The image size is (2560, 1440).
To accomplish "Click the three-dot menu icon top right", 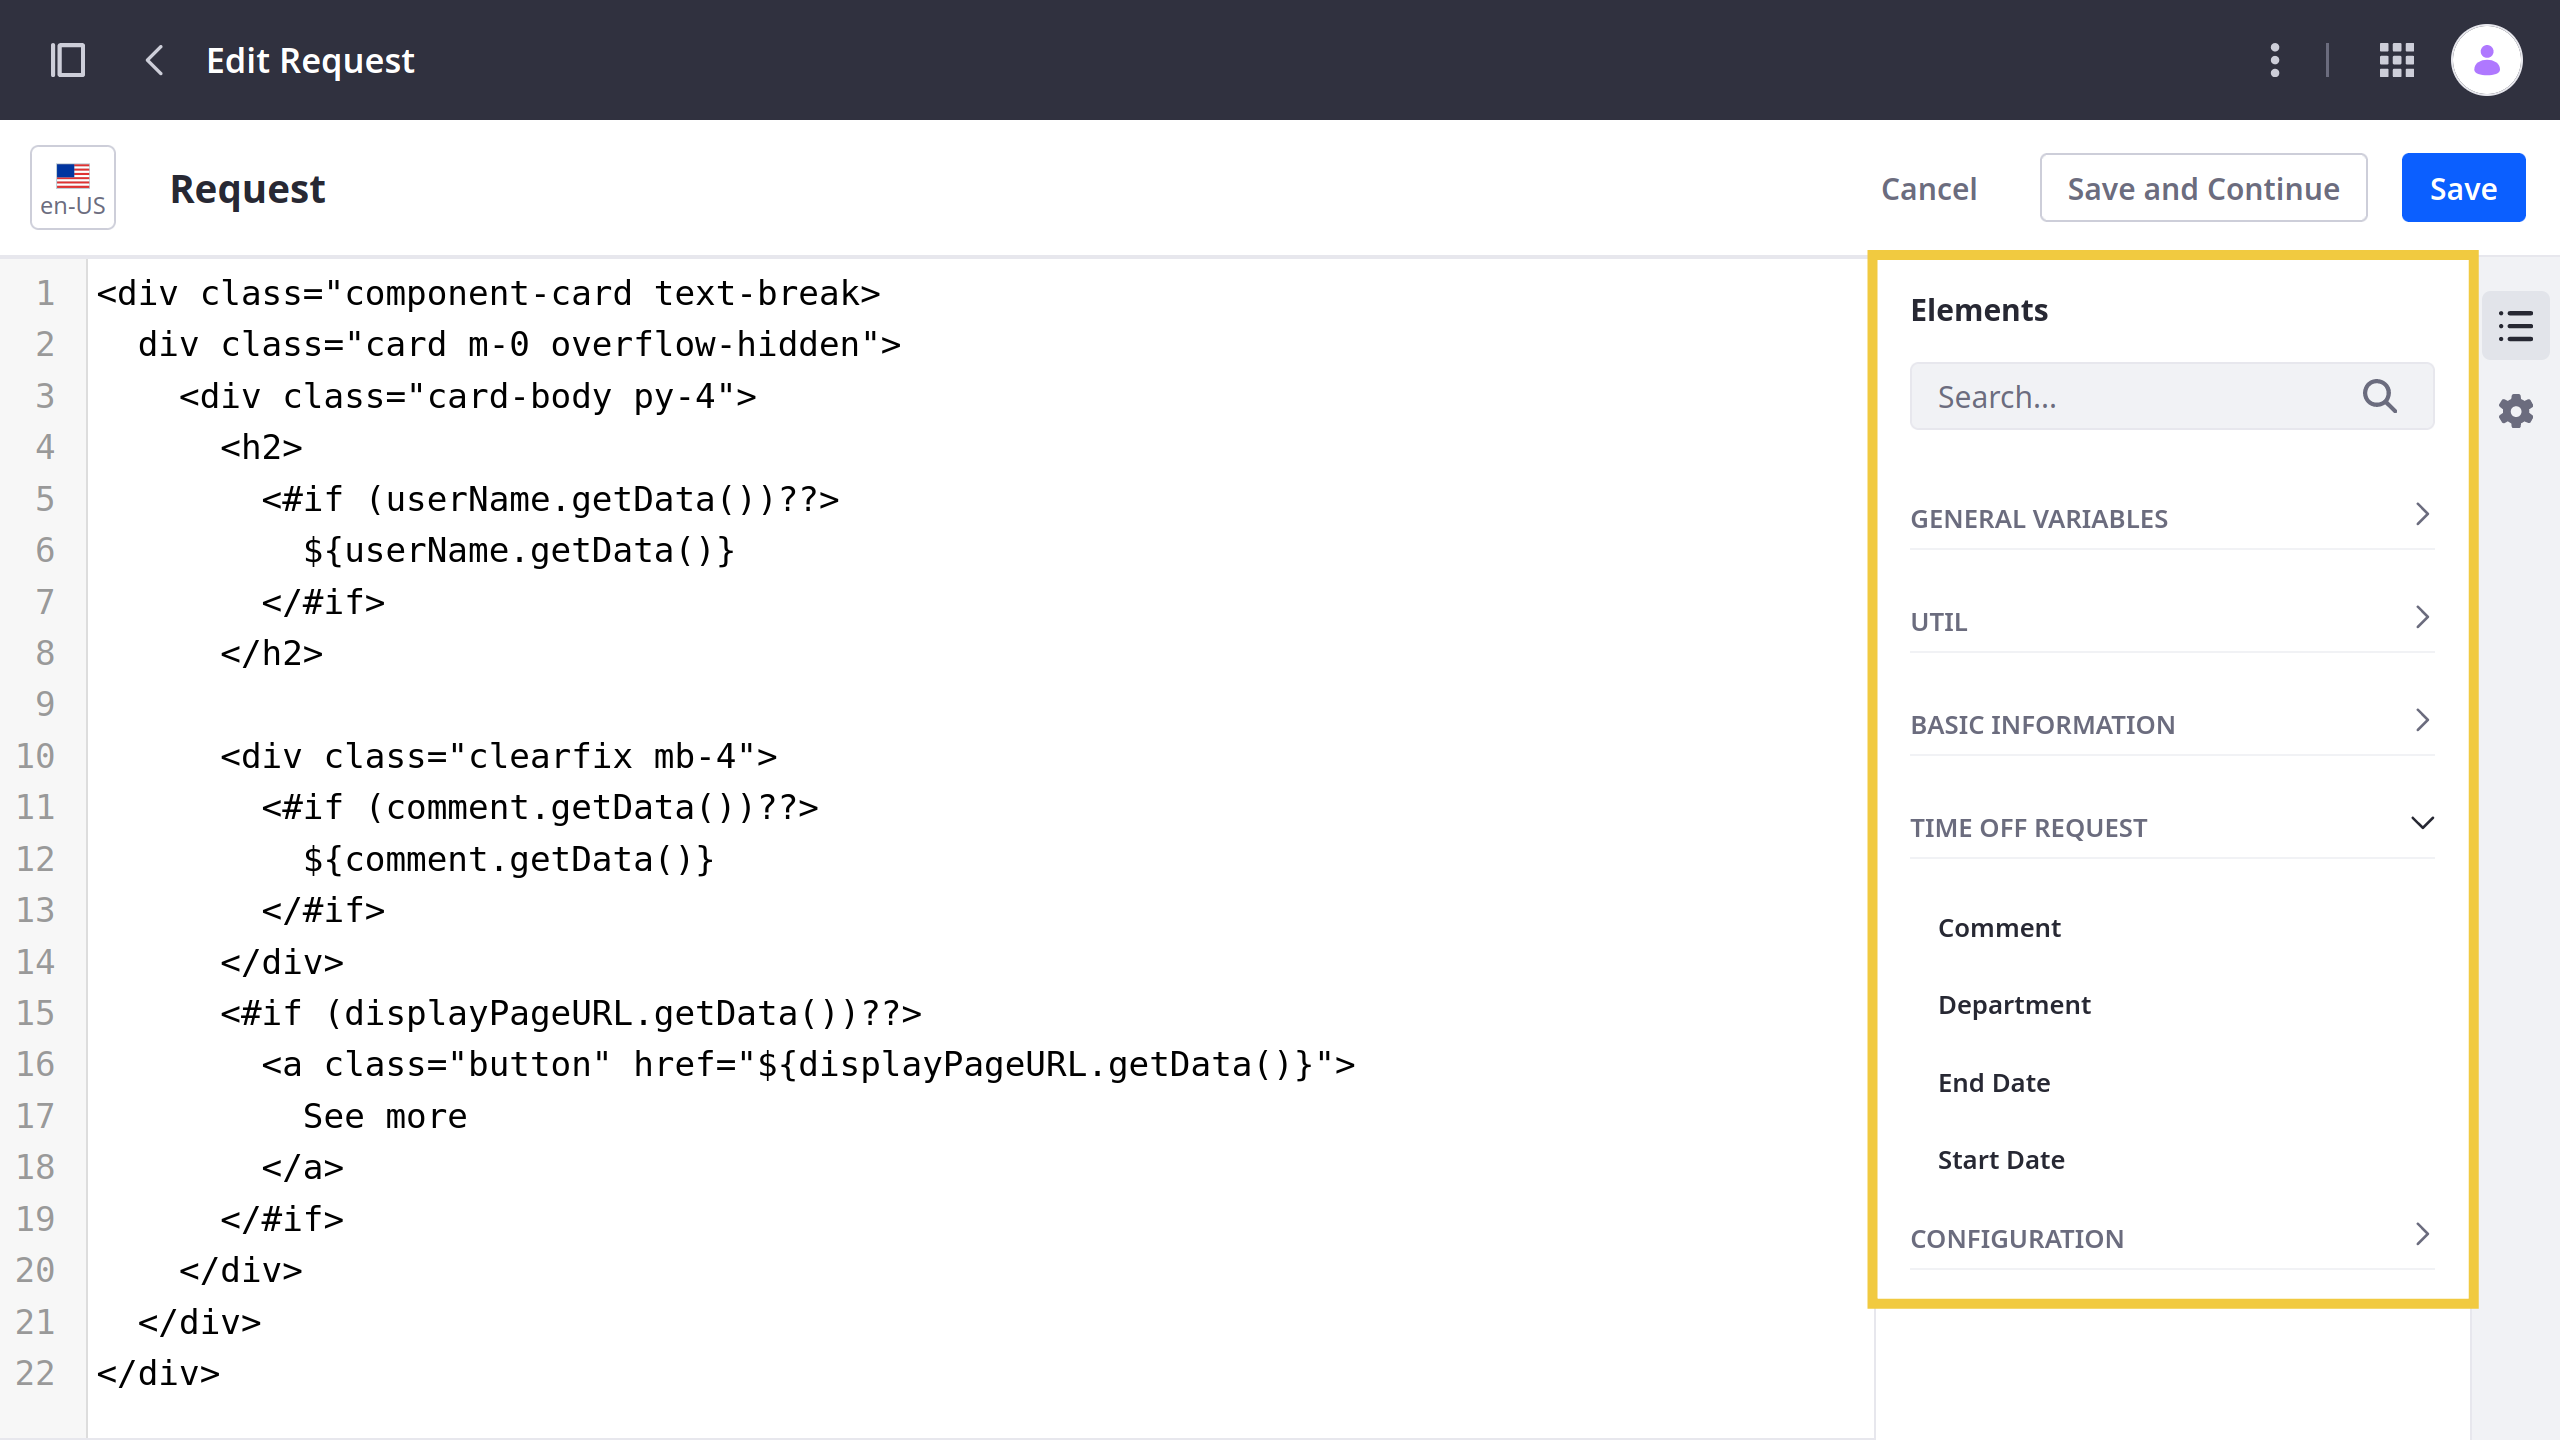I will 2277,60.
